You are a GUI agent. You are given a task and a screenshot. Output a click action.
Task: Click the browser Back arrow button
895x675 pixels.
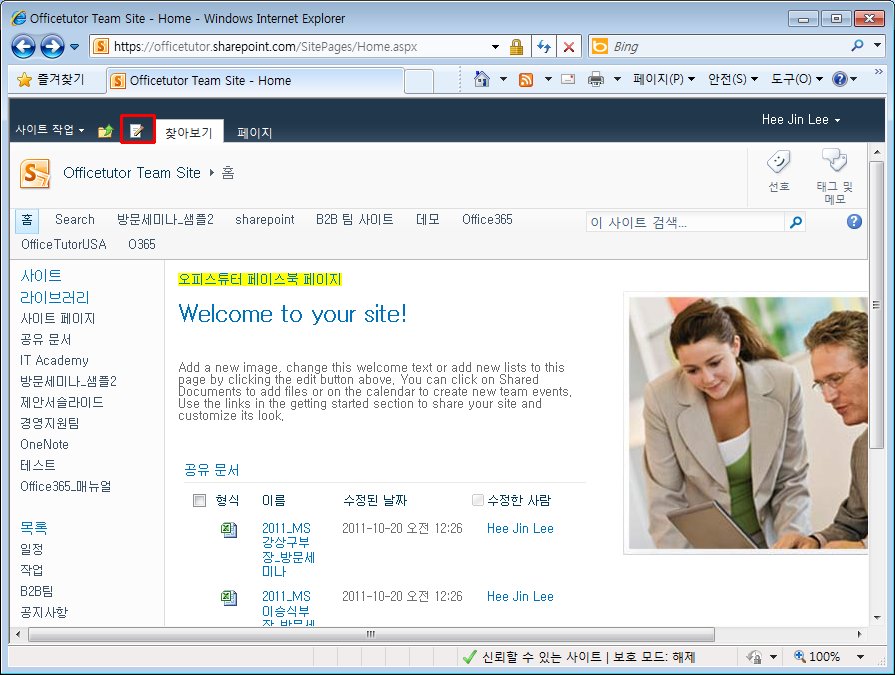click(x=24, y=47)
